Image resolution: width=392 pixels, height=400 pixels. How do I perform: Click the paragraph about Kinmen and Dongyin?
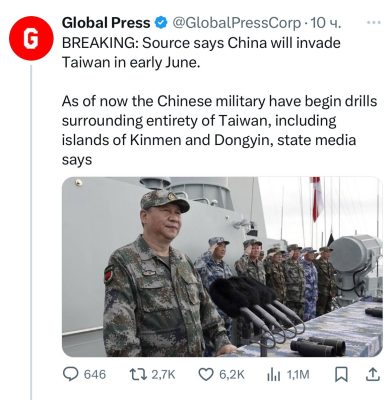tap(219, 130)
